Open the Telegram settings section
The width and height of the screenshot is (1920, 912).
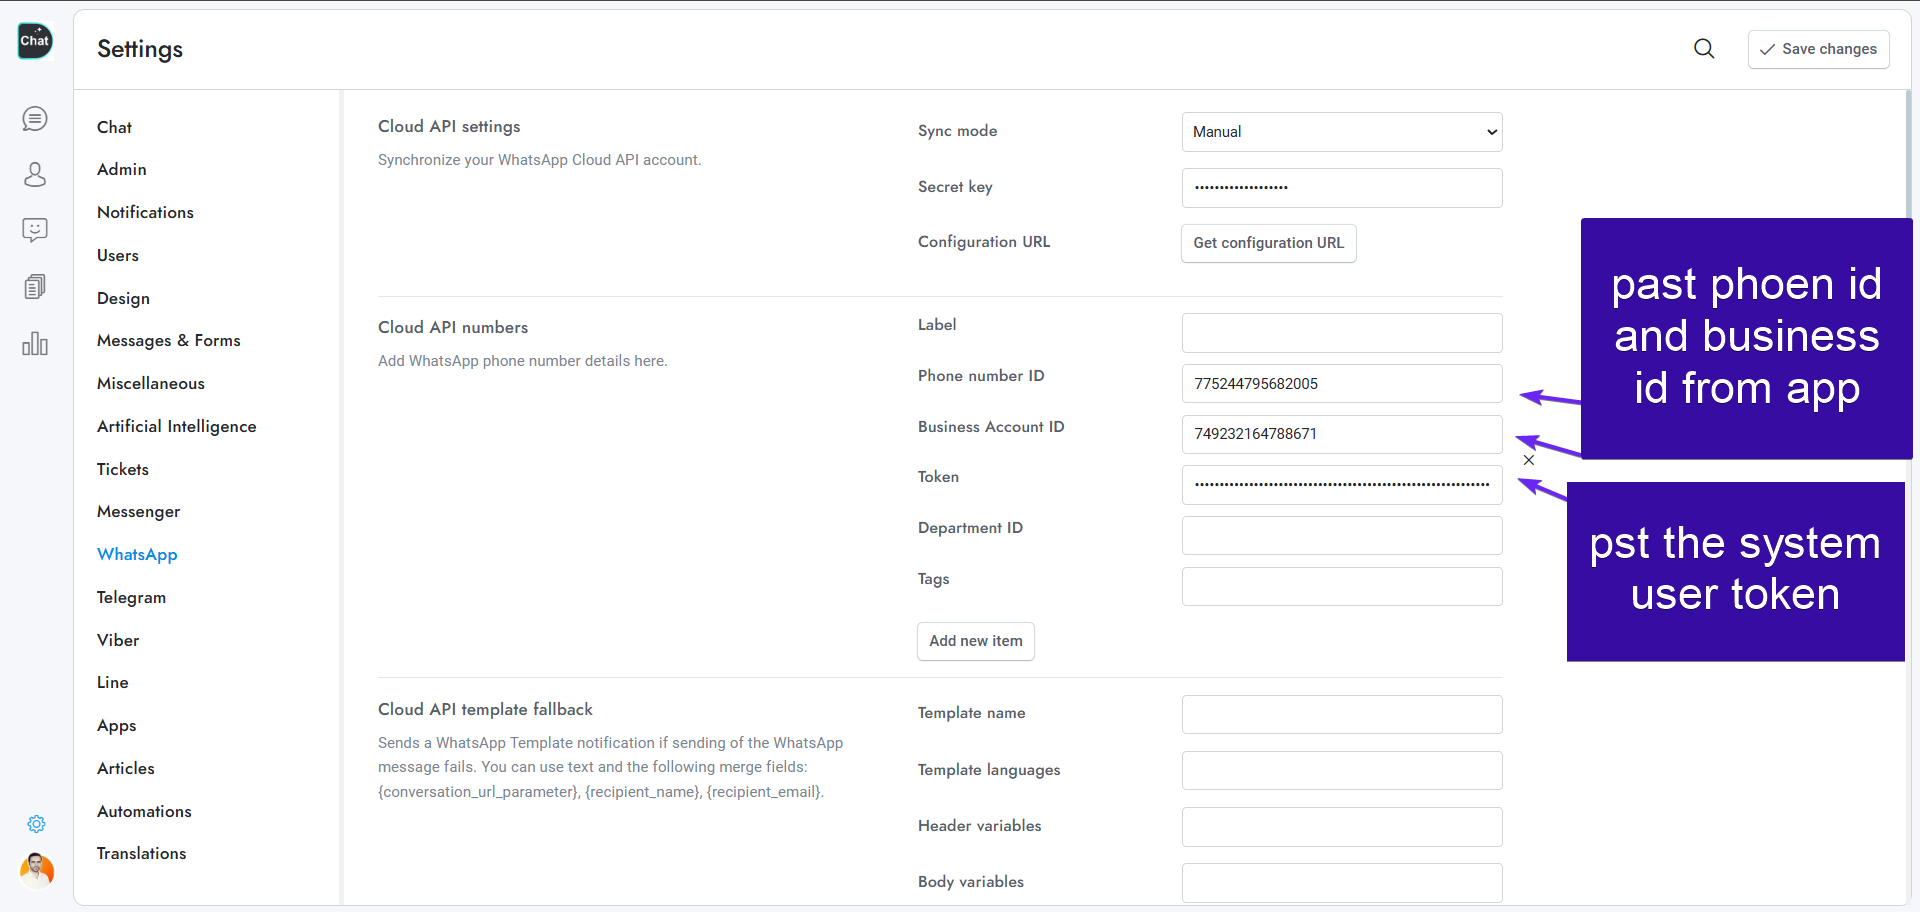(x=131, y=597)
